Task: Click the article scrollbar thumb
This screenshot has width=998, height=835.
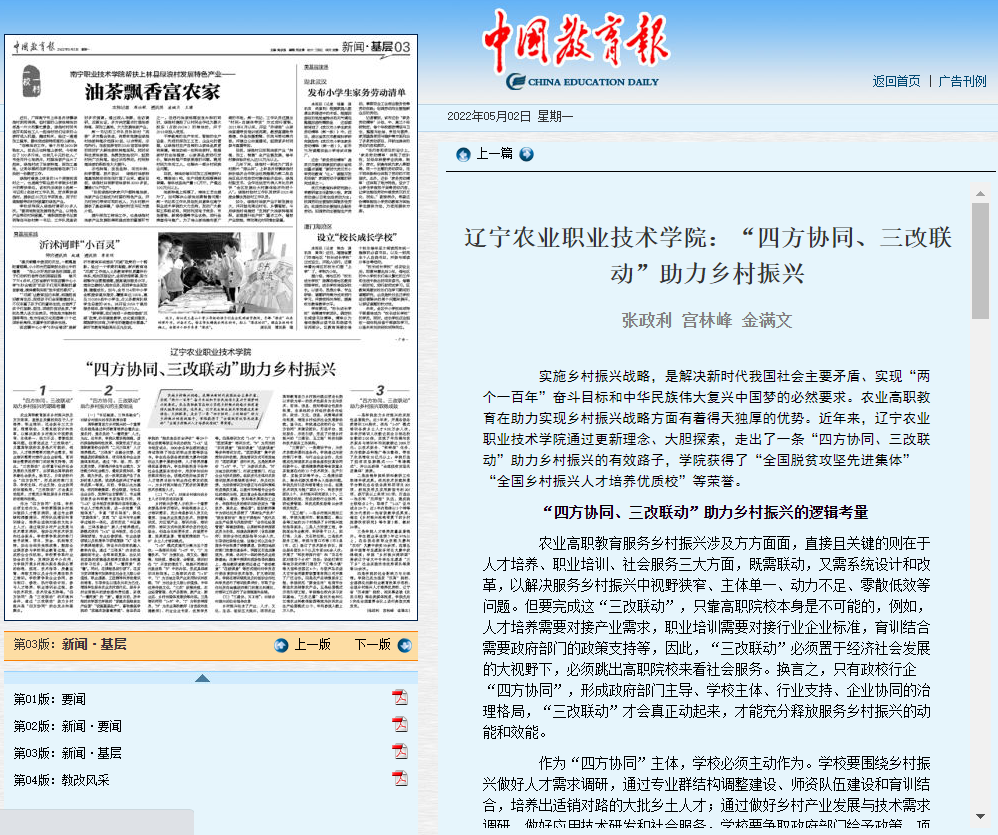Action: [x=980, y=261]
